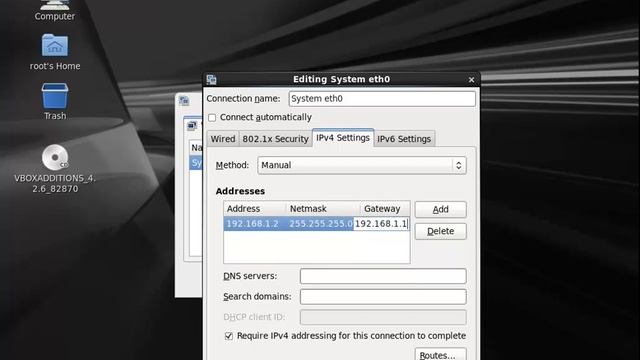The width and height of the screenshot is (640, 360).
Task: Click the Delete address button
Action: click(440, 231)
